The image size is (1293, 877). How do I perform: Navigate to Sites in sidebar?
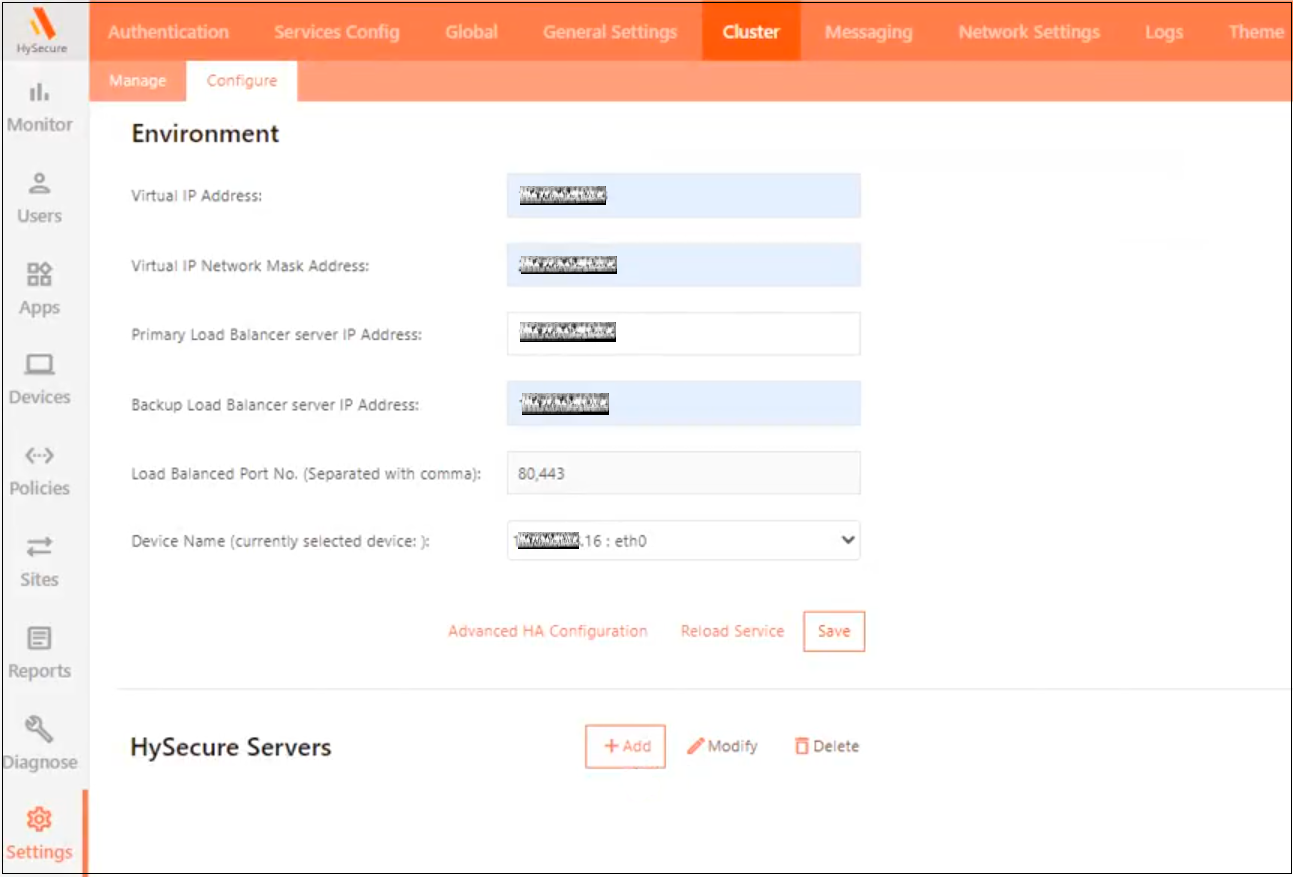tap(40, 562)
